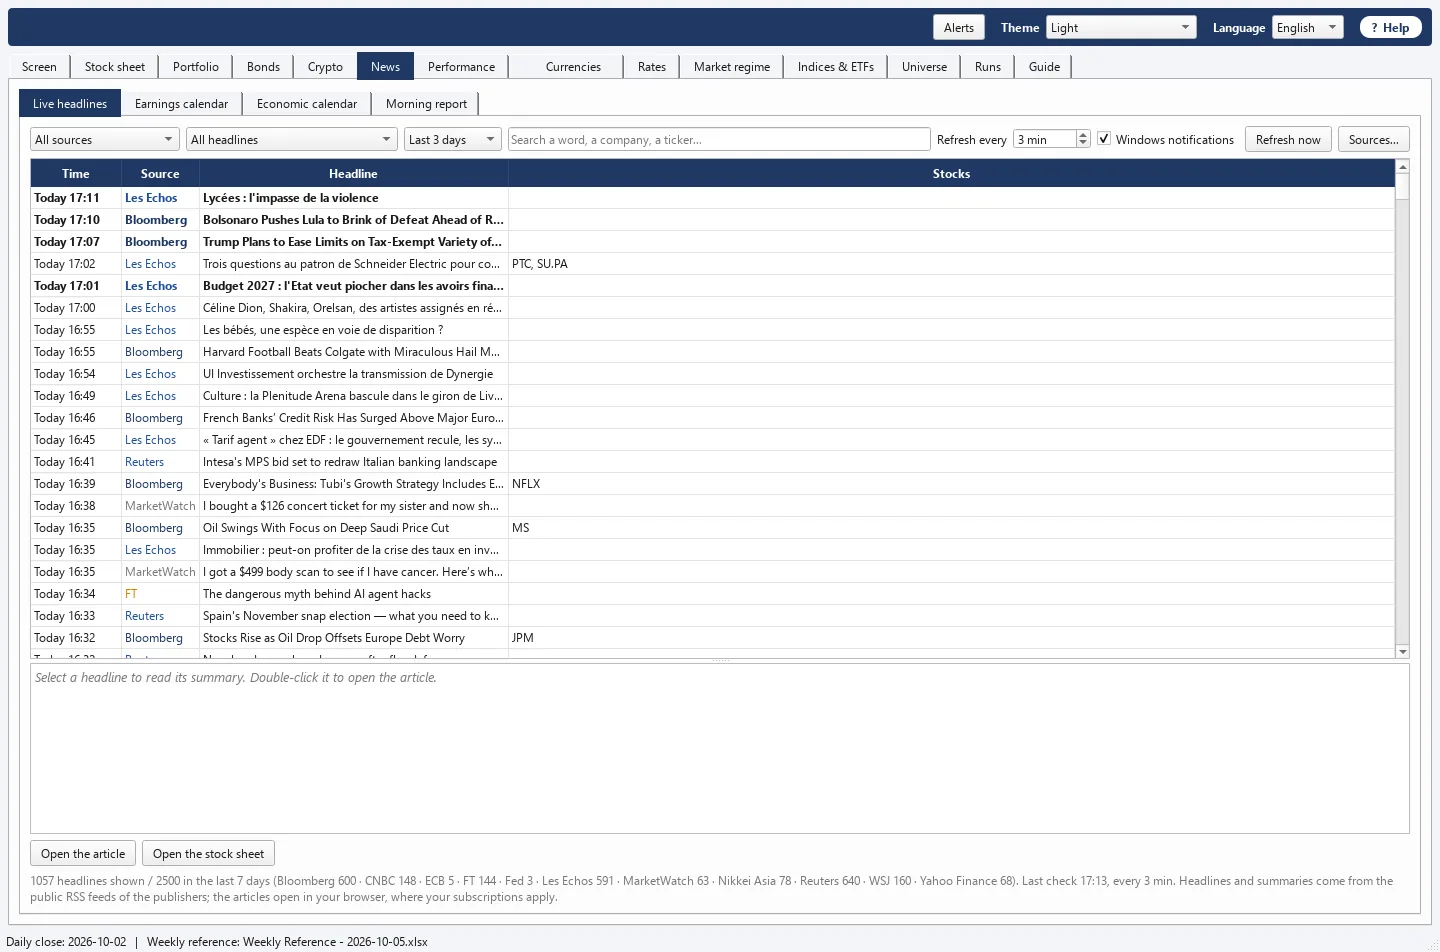
Task: Switch to the Portfolio tab
Action: coord(196,67)
